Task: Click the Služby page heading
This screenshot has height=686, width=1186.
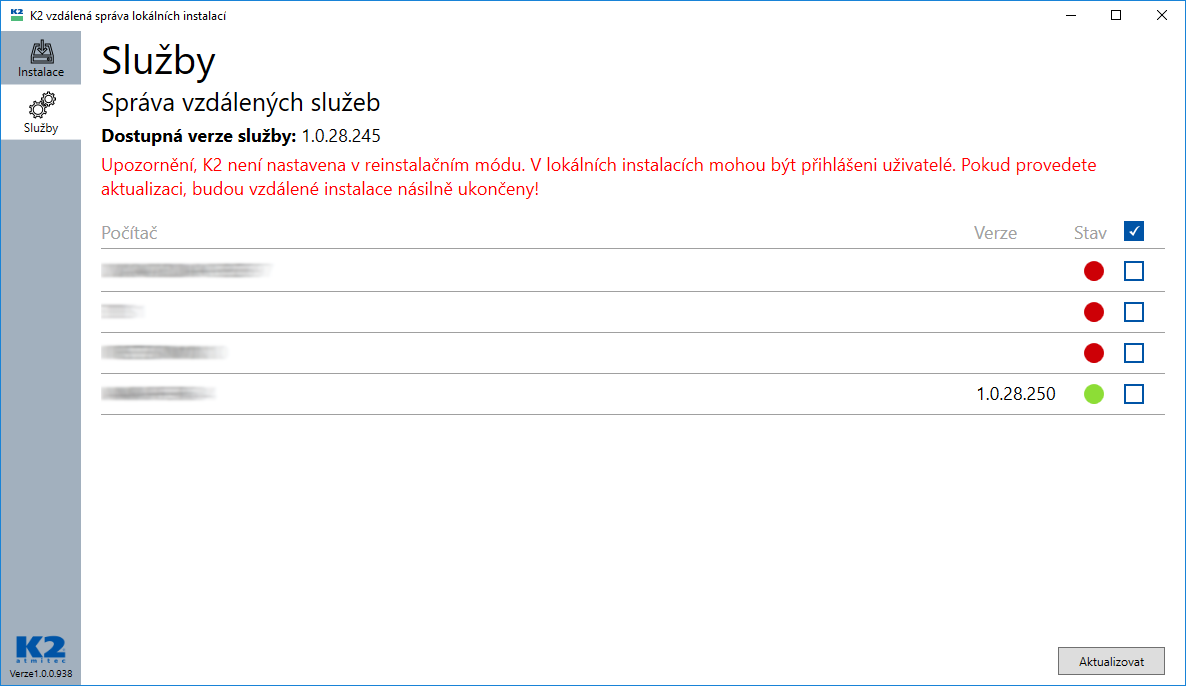Action: [x=159, y=61]
